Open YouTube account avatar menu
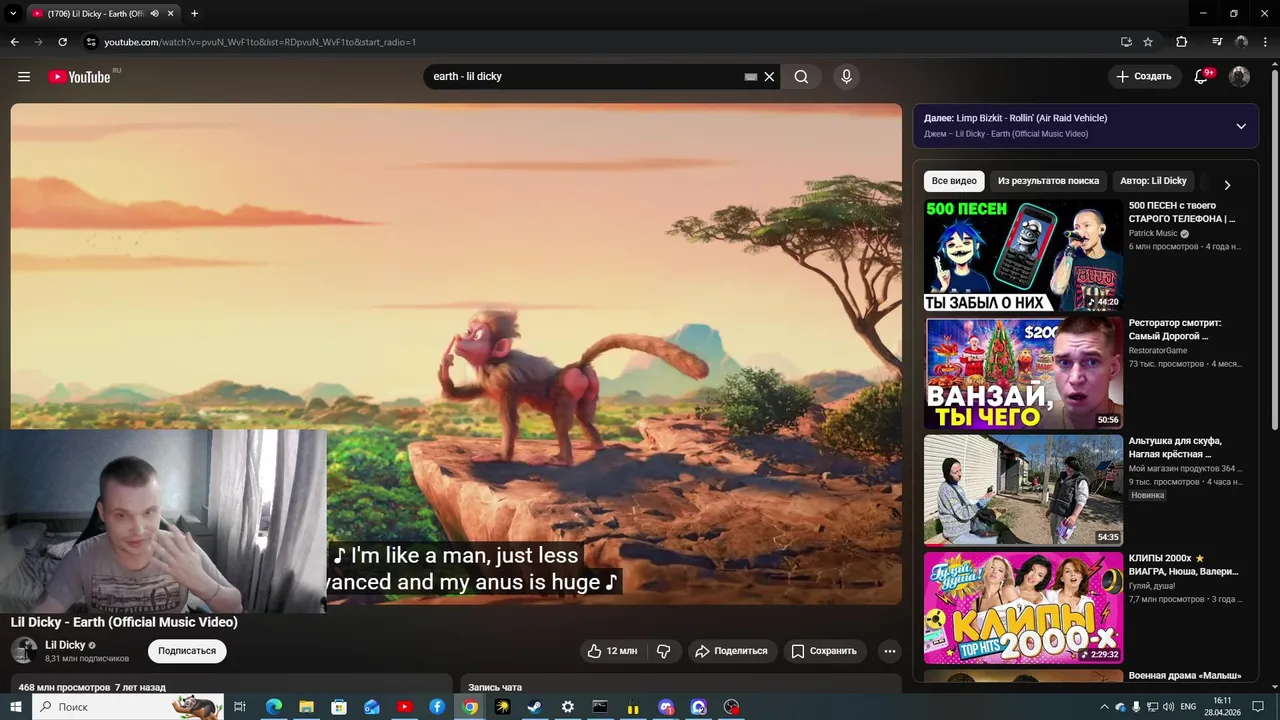 (x=1239, y=77)
